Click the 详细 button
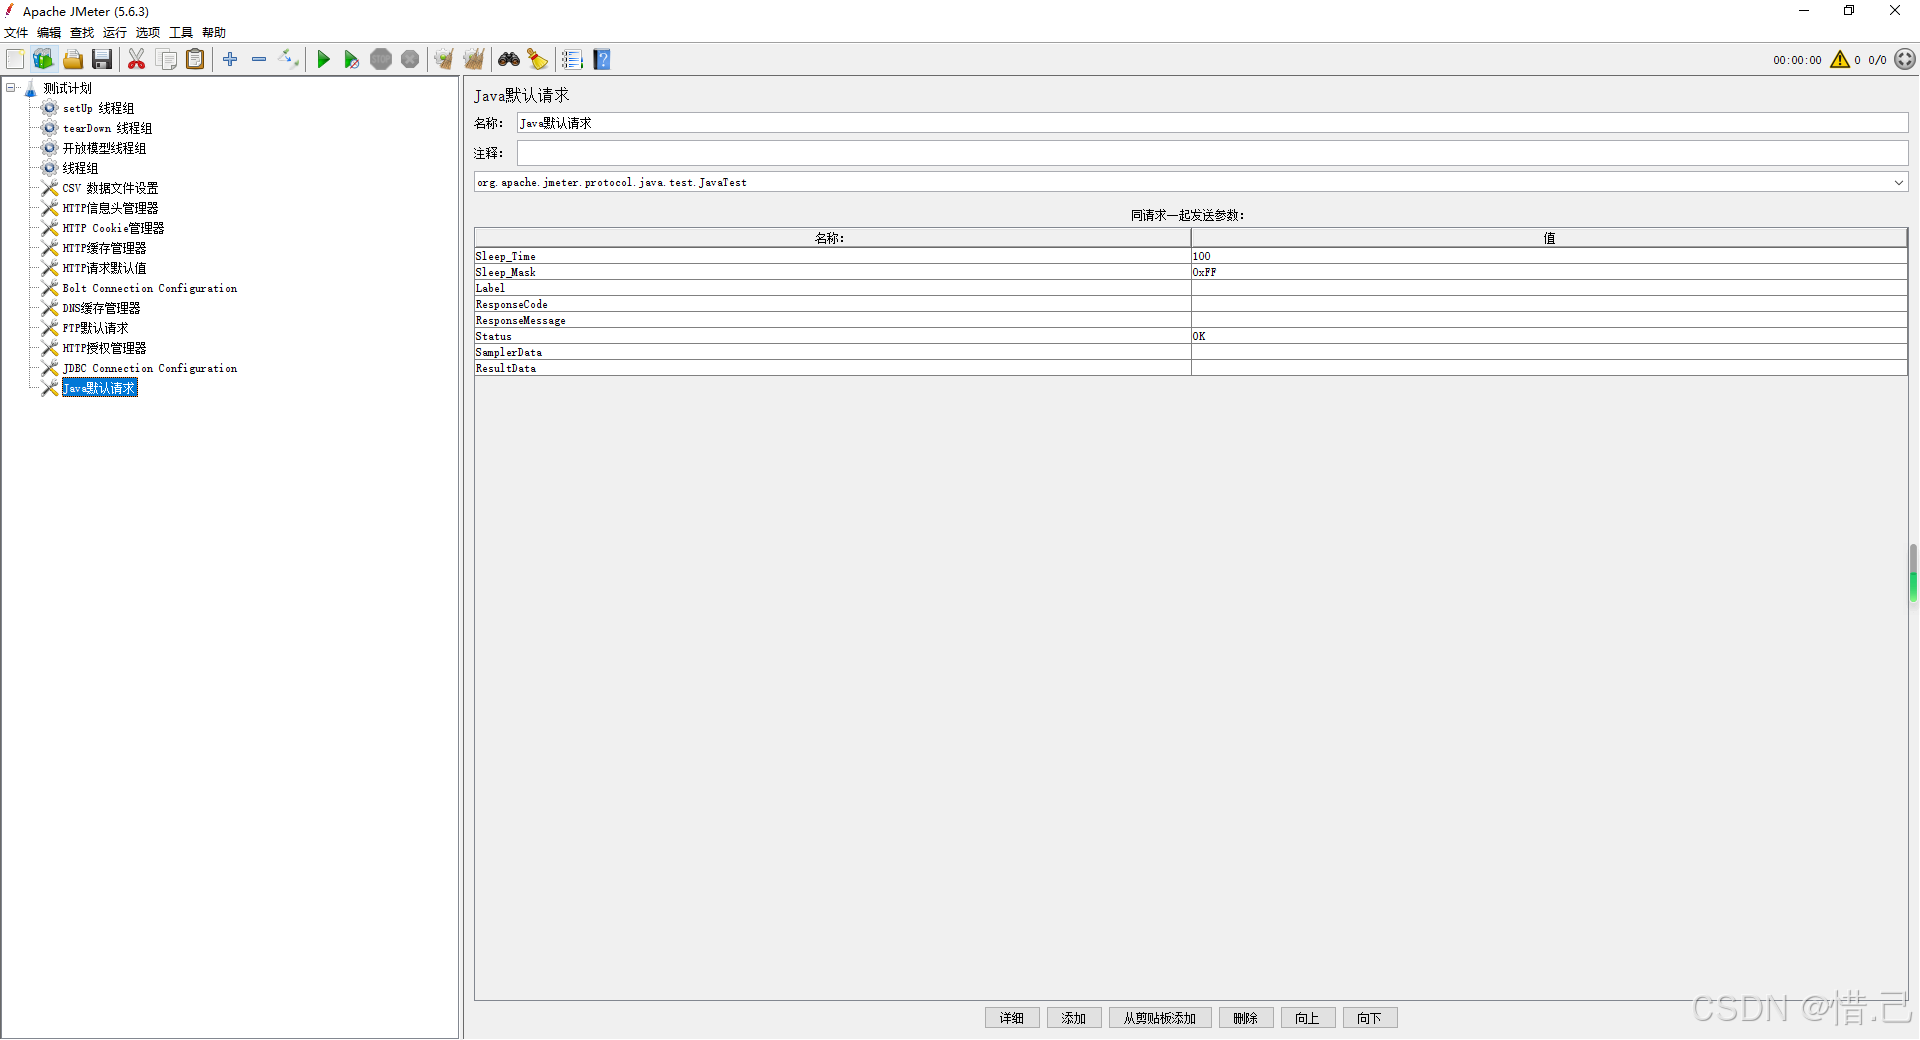 (1012, 1018)
